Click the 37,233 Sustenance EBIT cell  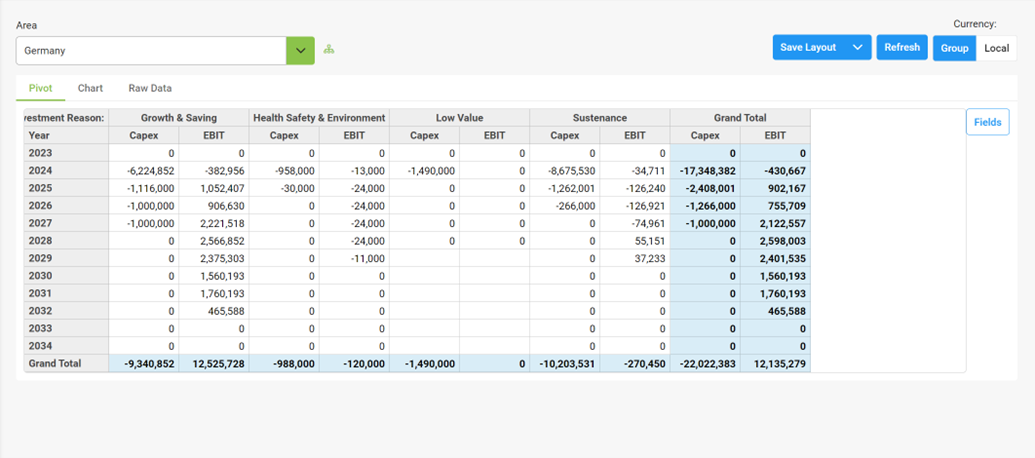[x=635, y=258]
